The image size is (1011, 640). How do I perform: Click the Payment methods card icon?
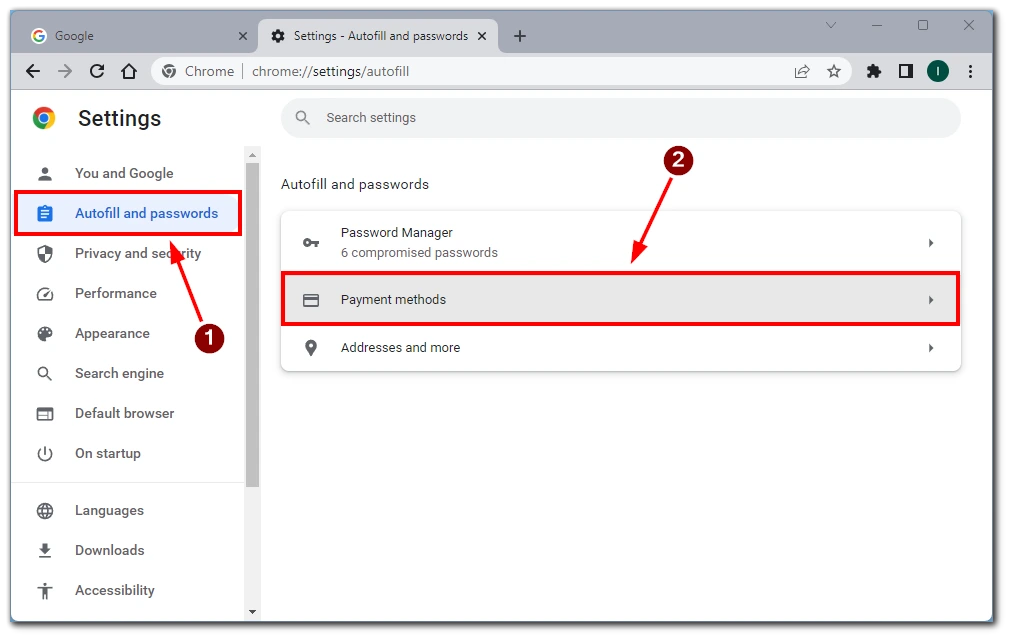[x=311, y=300]
